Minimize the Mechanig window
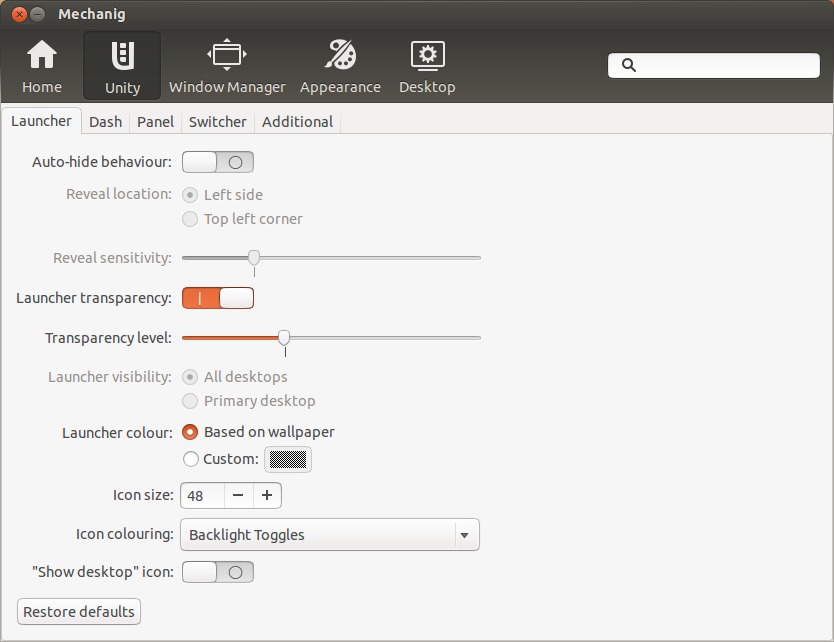The image size is (834, 642). tap(37, 14)
